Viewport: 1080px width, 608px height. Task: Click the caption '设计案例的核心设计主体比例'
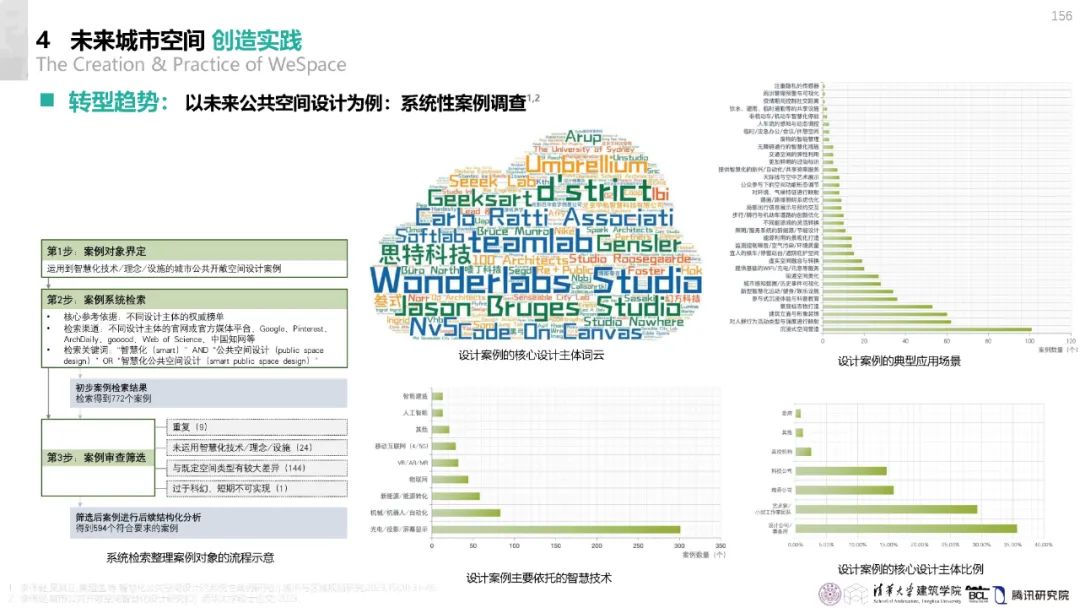click(910, 569)
